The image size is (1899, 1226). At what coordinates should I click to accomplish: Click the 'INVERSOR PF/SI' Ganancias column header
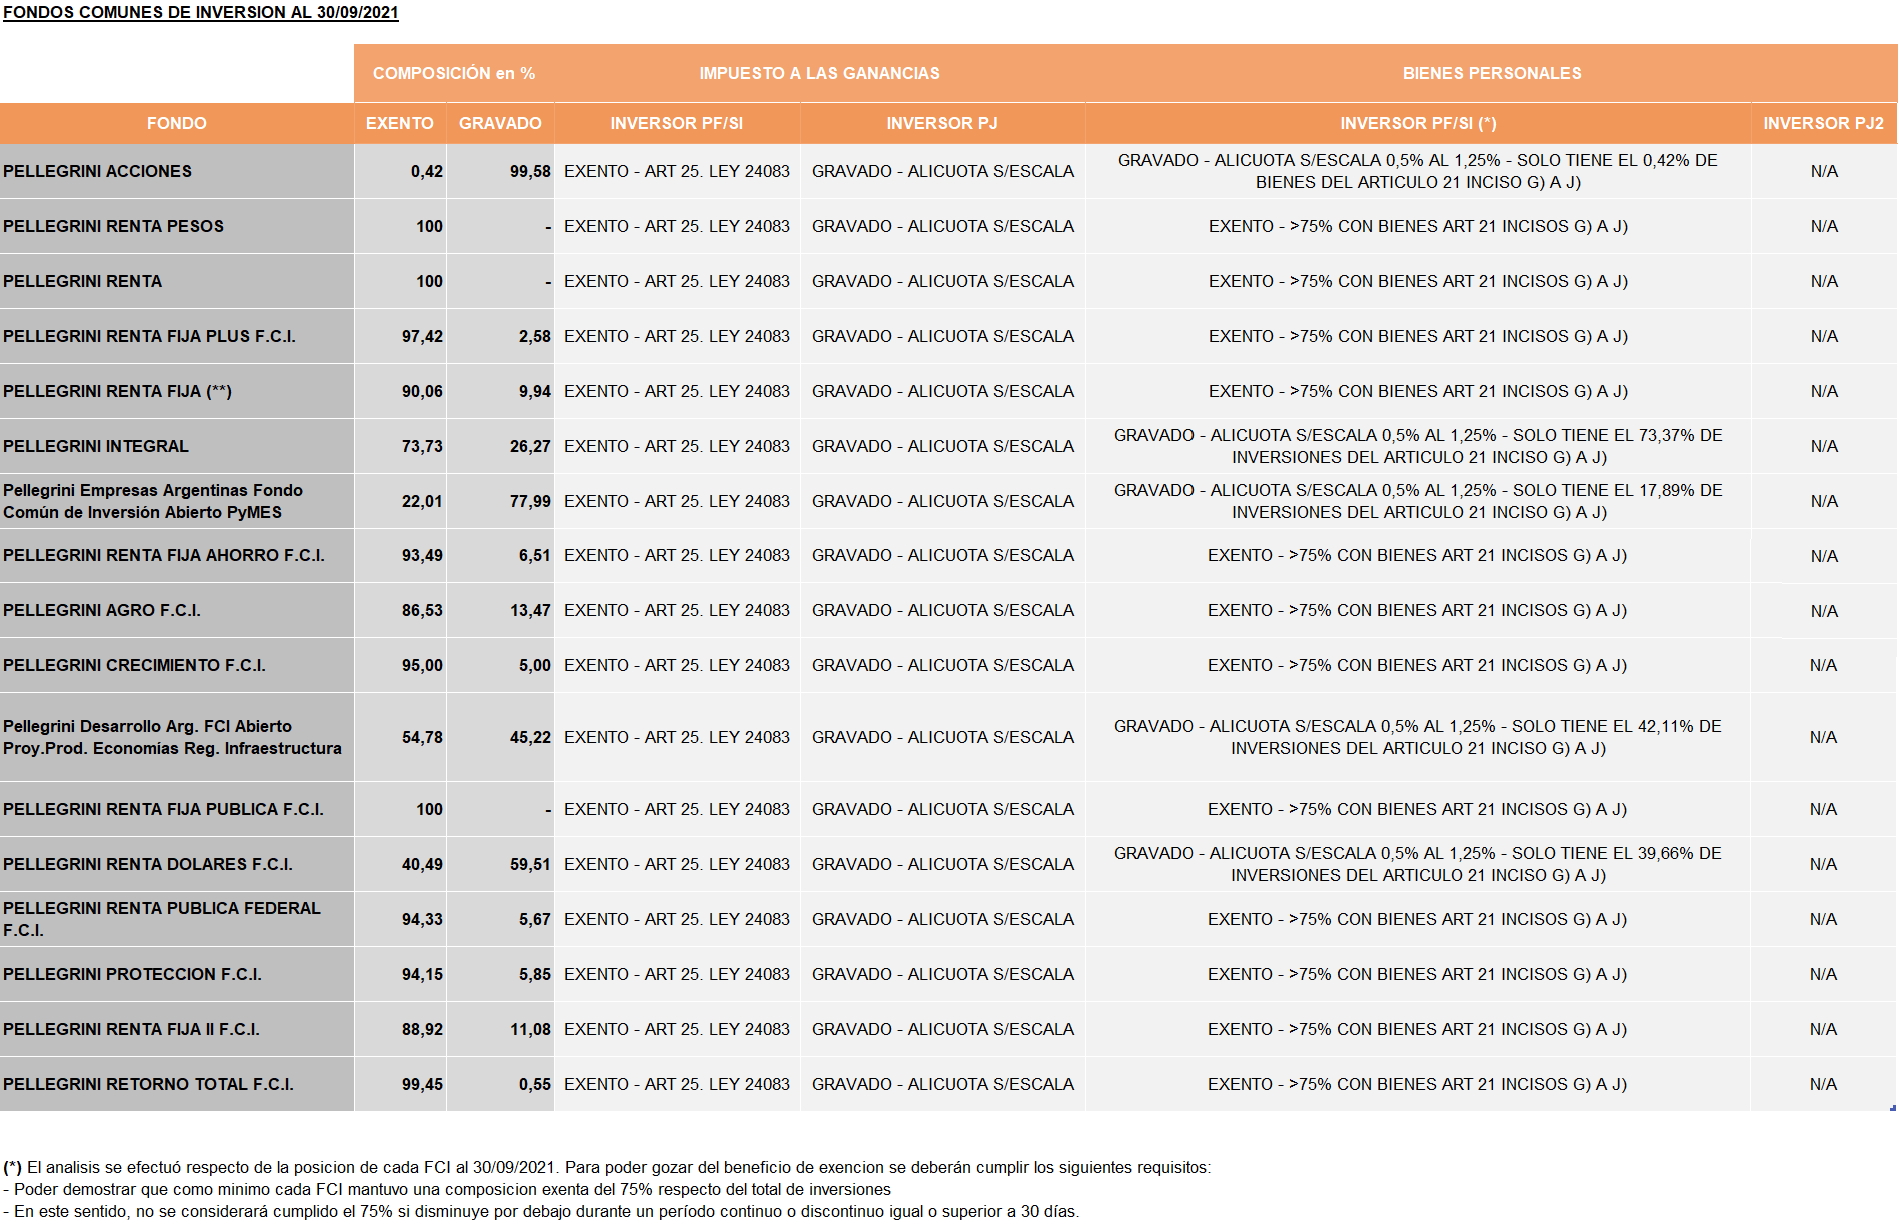coord(677,123)
